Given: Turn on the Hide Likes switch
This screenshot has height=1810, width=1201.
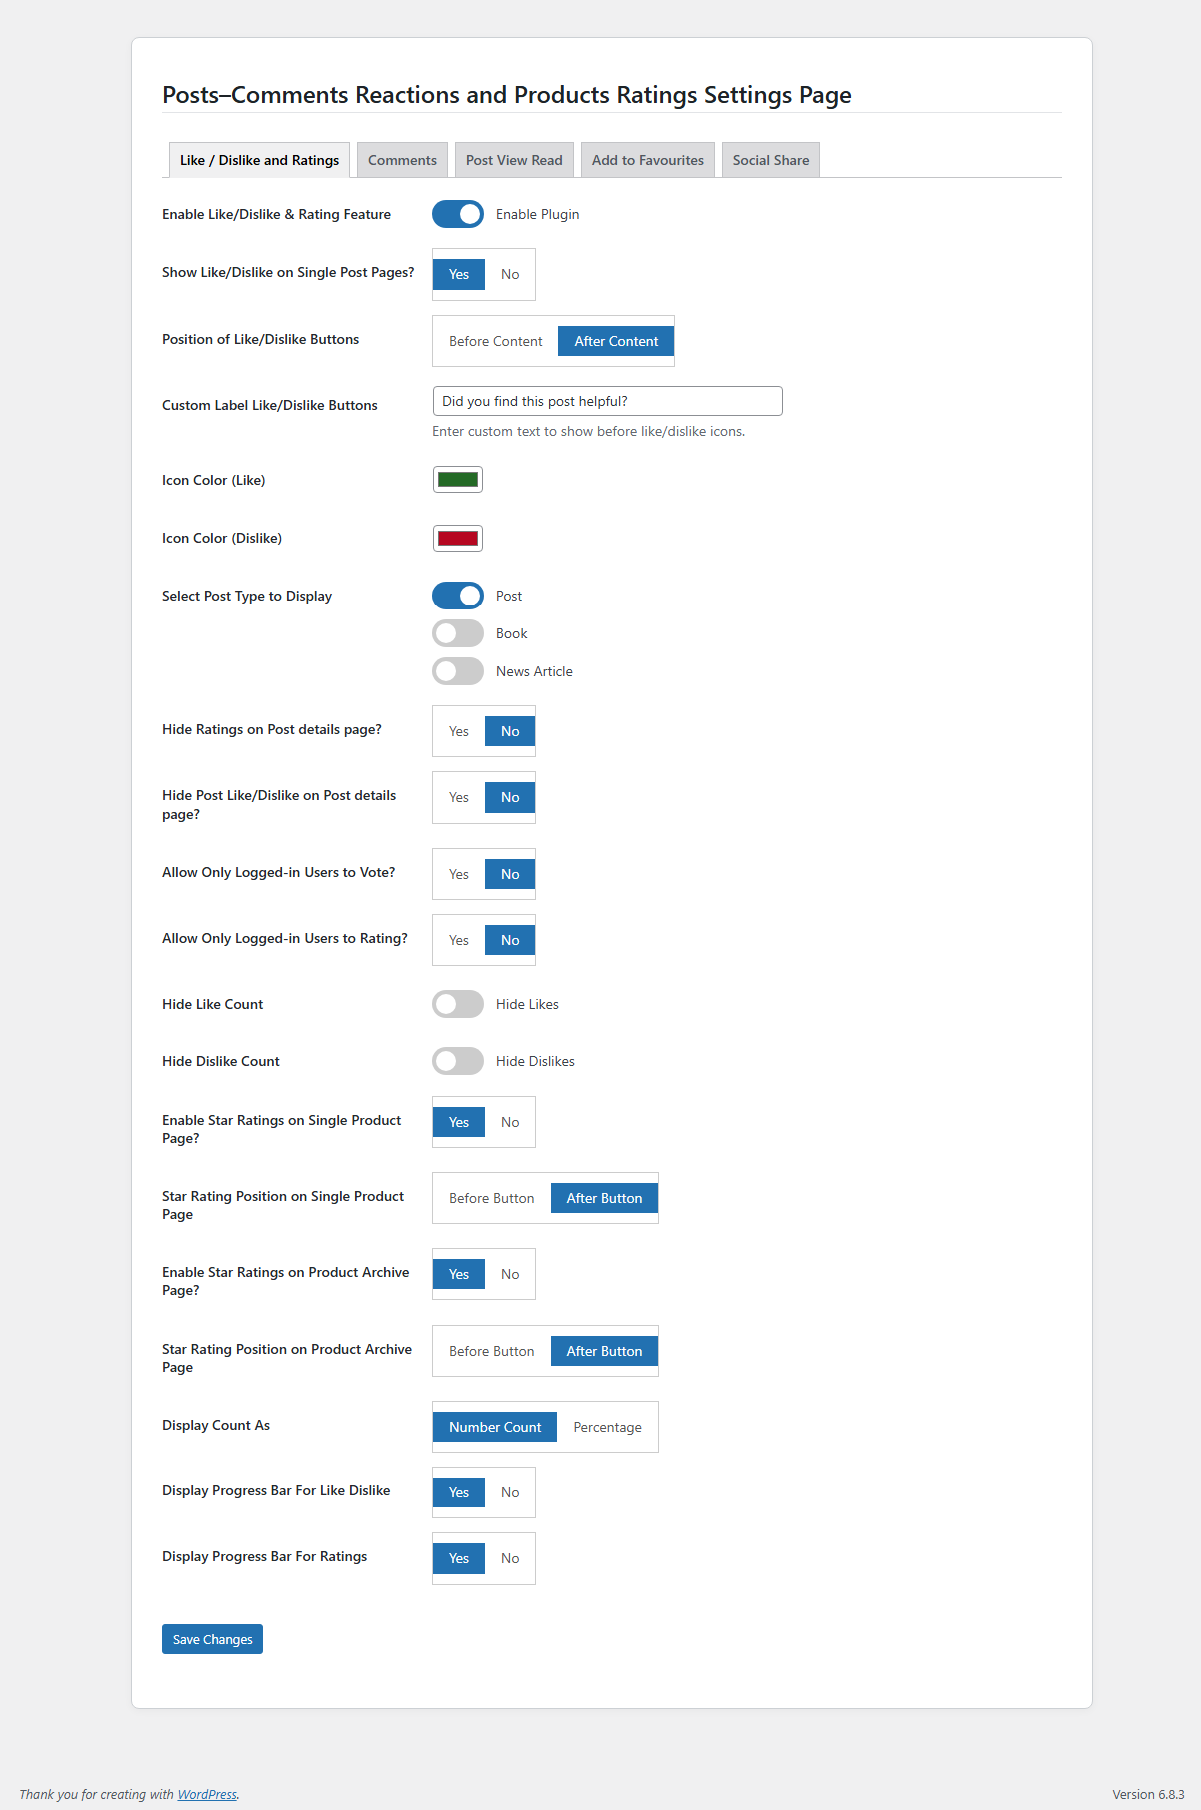Looking at the screenshot, I should [x=458, y=1004].
